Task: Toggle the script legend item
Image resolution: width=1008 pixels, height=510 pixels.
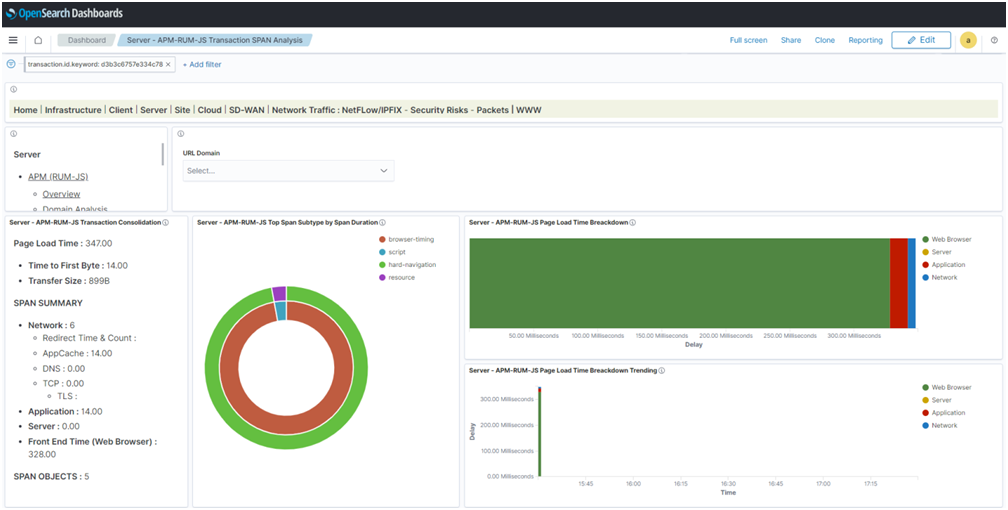Action: (392, 252)
